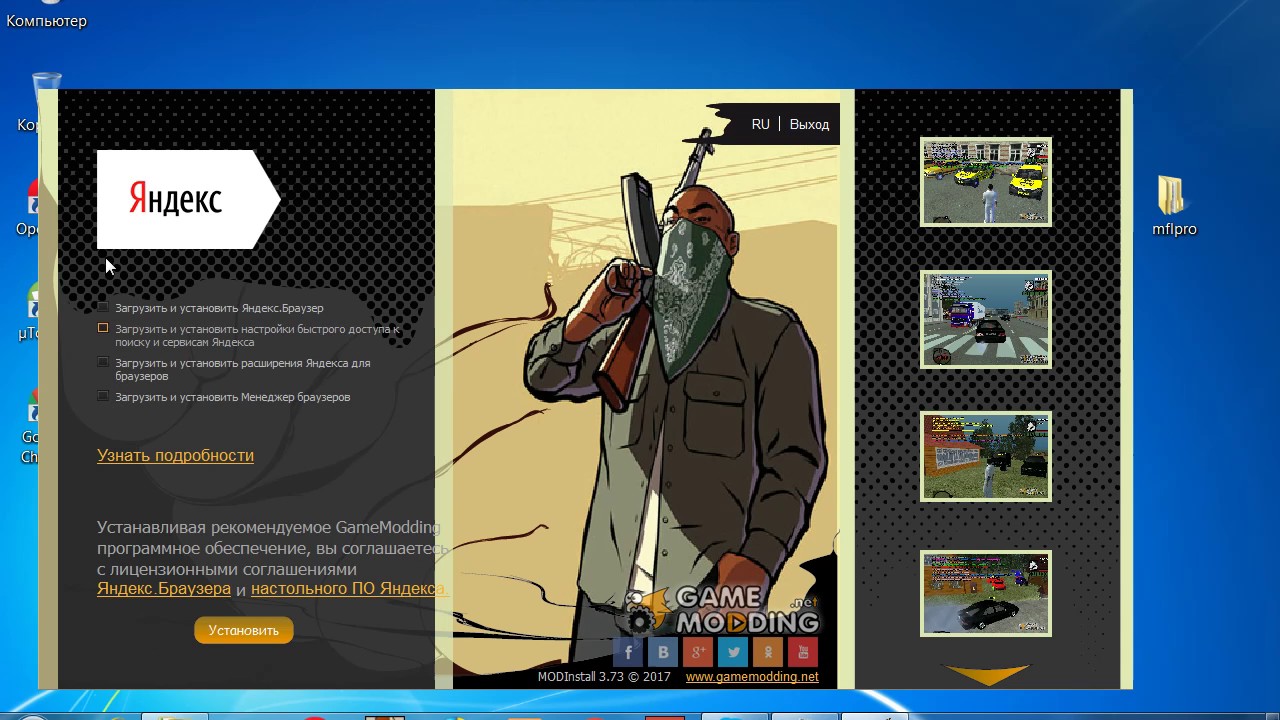This screenshot has width=1280, height=720.
Task: Toggle Яндекс browser extensions checkbox
Action: click(103, 363)
